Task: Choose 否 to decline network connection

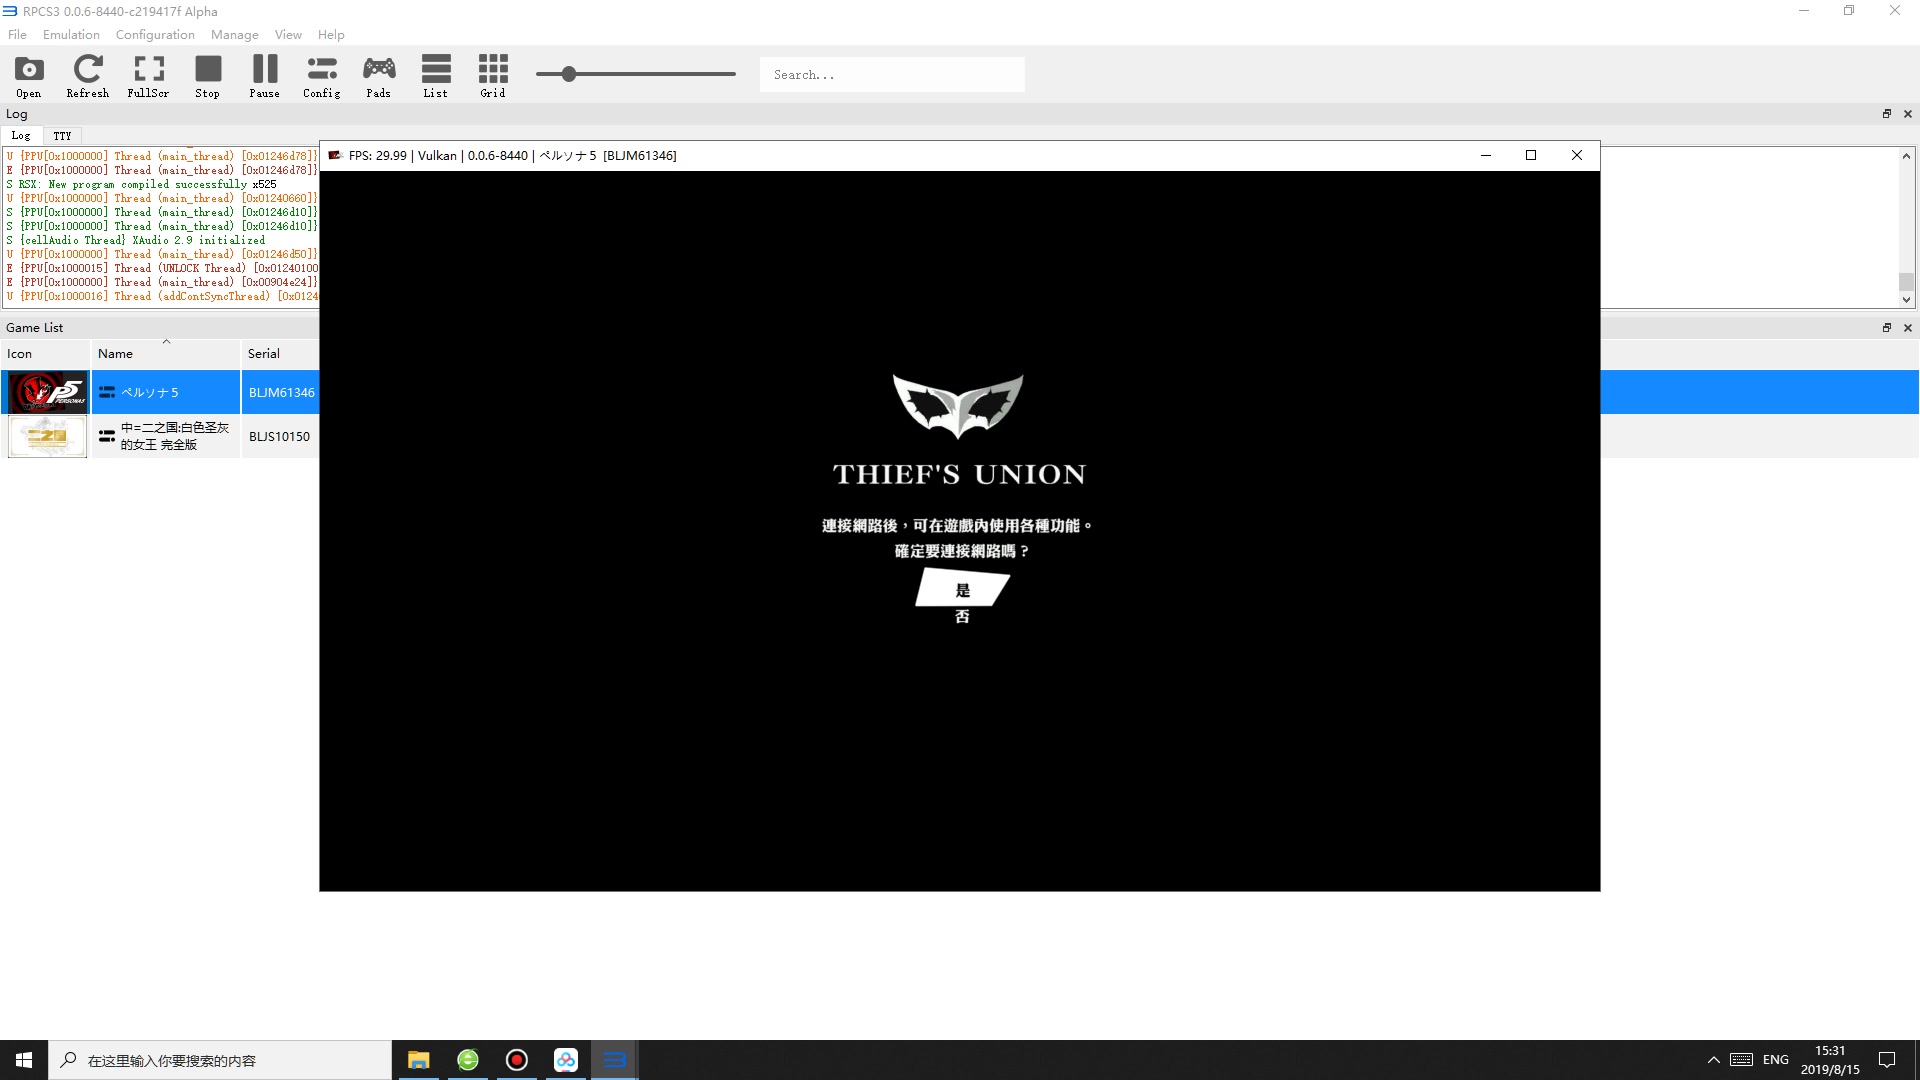Action: 962,616
